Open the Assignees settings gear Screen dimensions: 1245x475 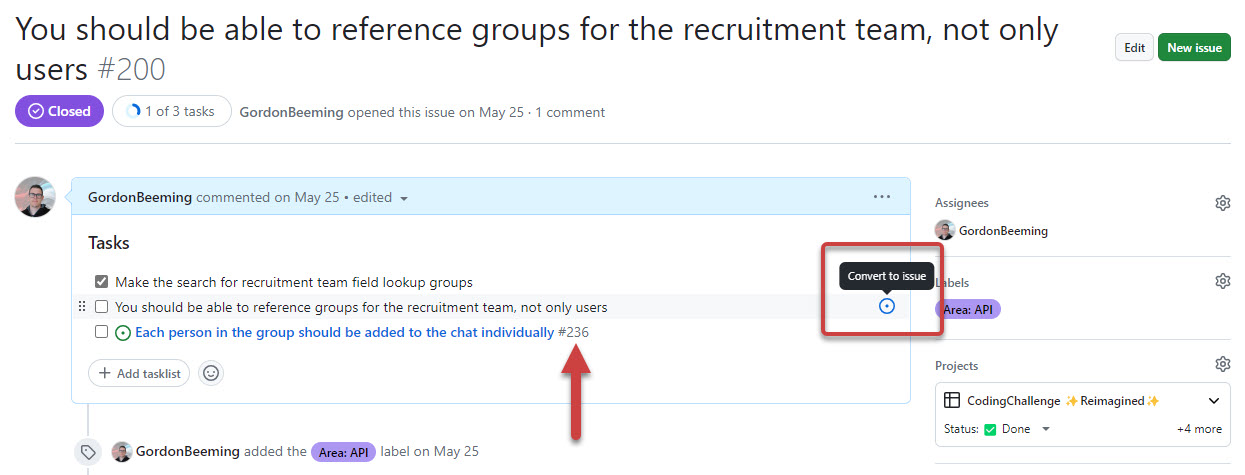[x=1222, y=203]
